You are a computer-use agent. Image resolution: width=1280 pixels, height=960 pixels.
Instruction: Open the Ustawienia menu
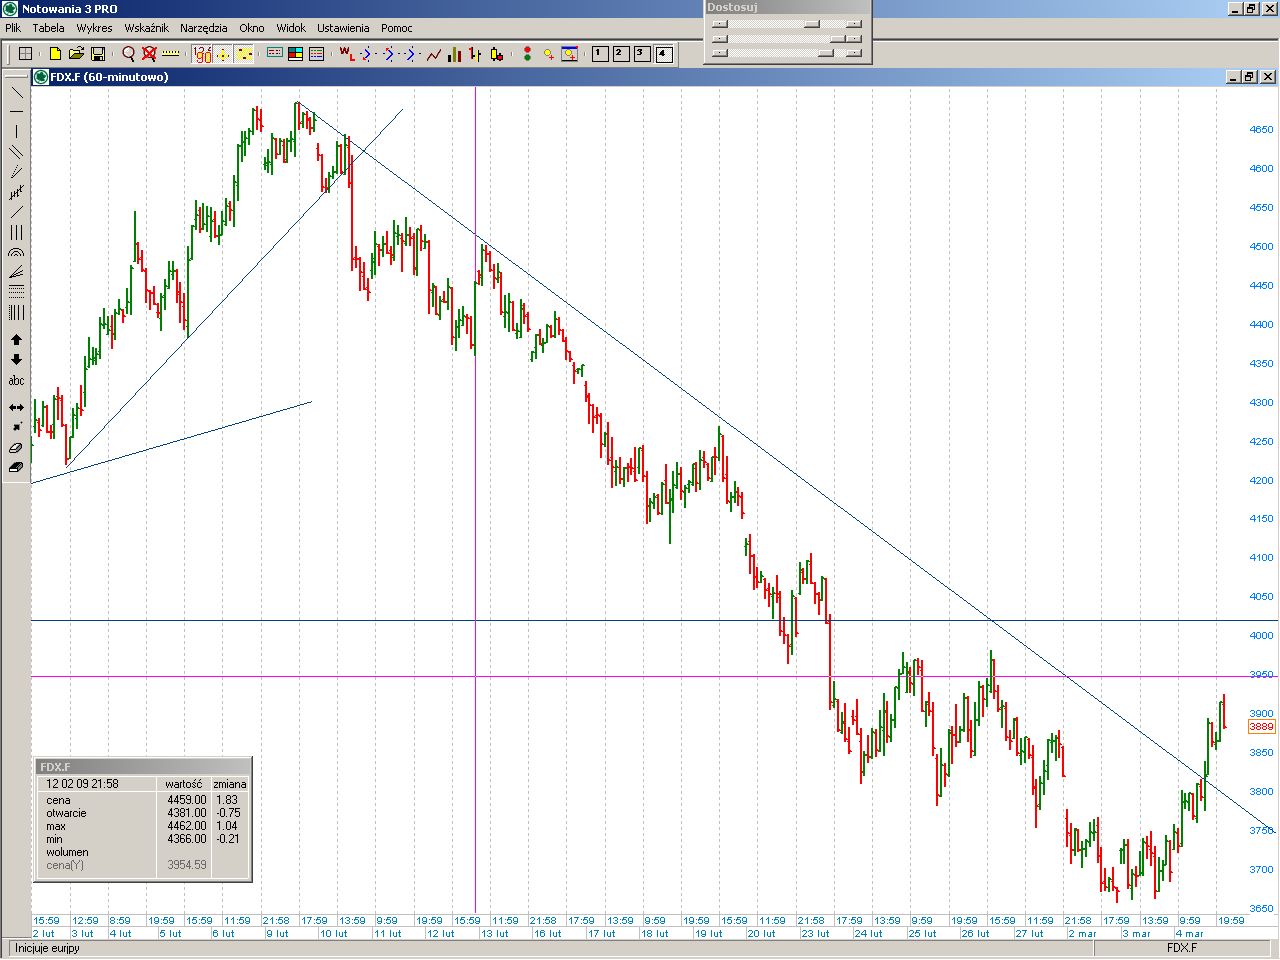[x=343, y=28]
